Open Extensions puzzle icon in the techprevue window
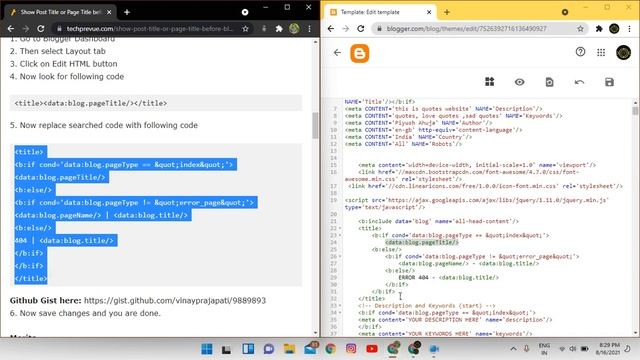Screen dimensions: 640x360 tap(279, 29)
